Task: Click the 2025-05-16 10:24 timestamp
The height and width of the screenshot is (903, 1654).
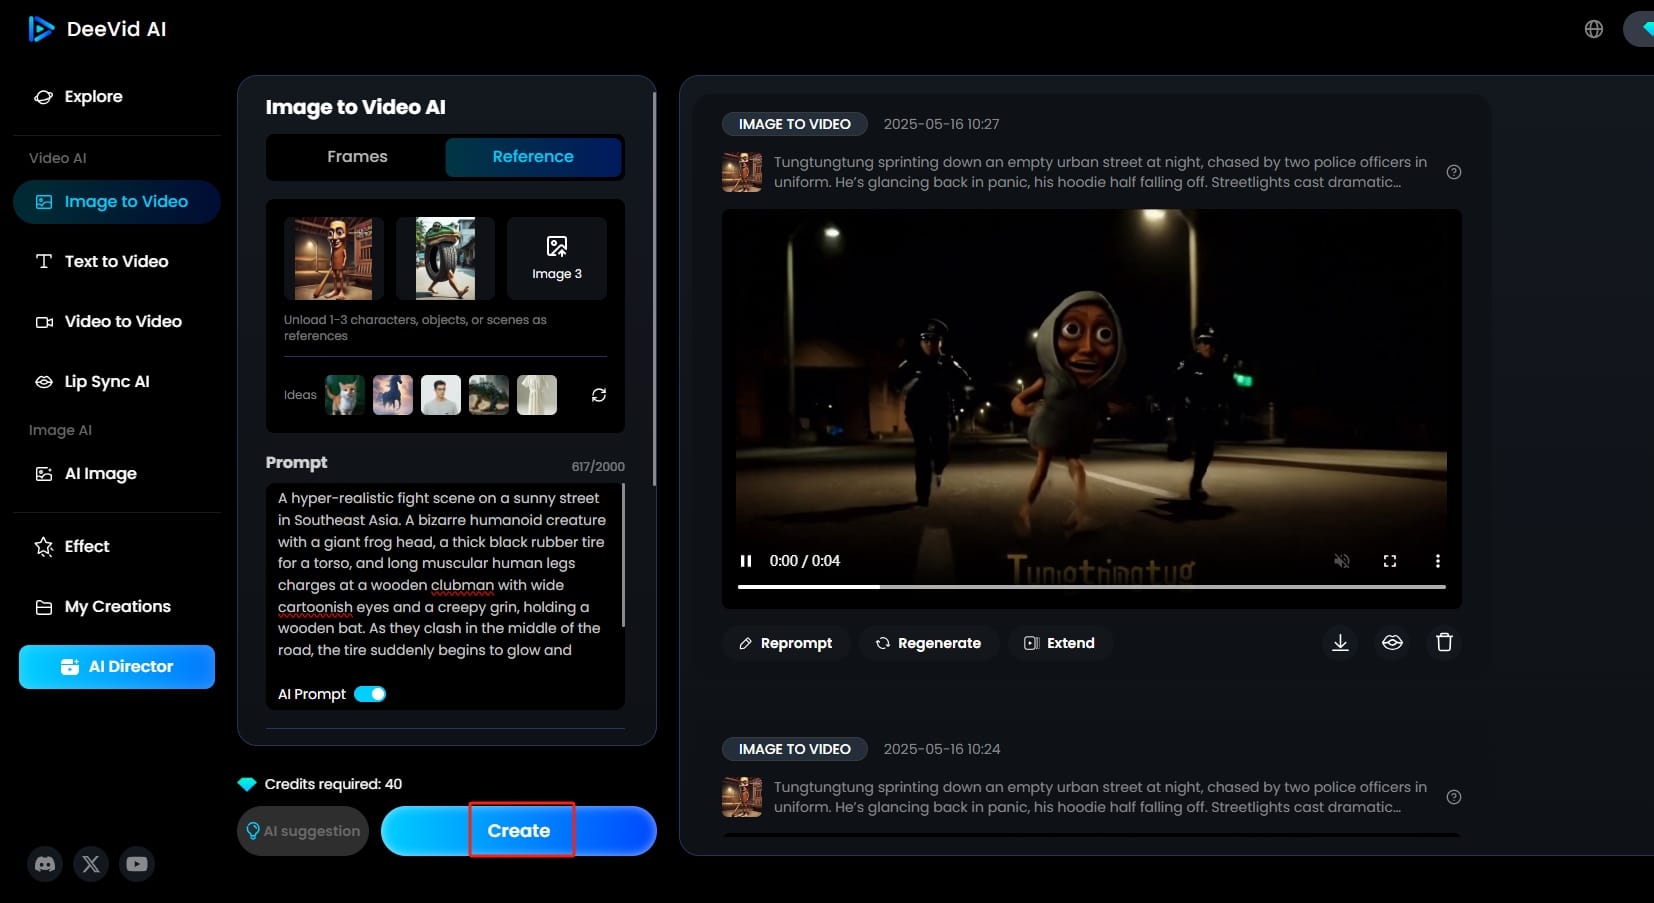Action: 941,749
